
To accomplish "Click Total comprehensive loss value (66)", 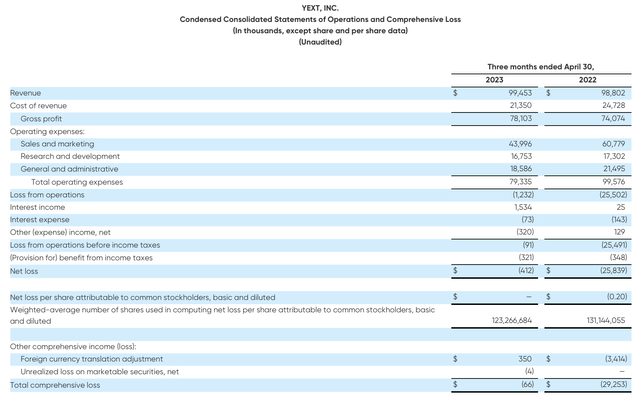I will pyautogui.click(x=527, y=384).
